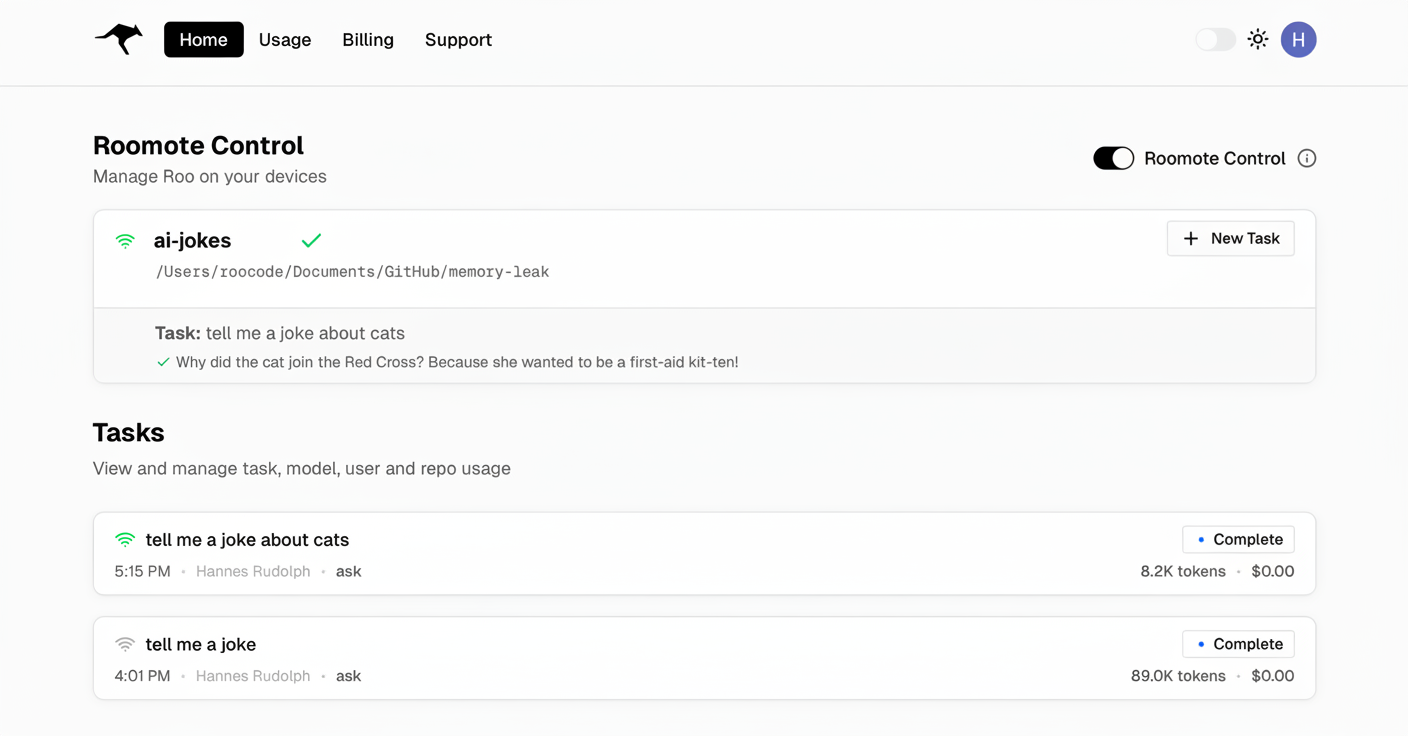Select the Complete status on 'tell me a joke'
1408x736 pixels.
pos(1238,644)
